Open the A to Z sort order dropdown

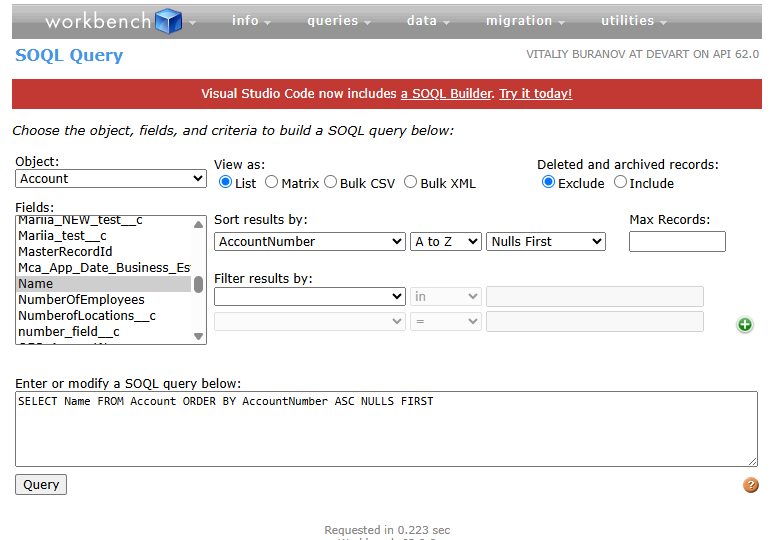pyautogui.click(x=446, y=242)
